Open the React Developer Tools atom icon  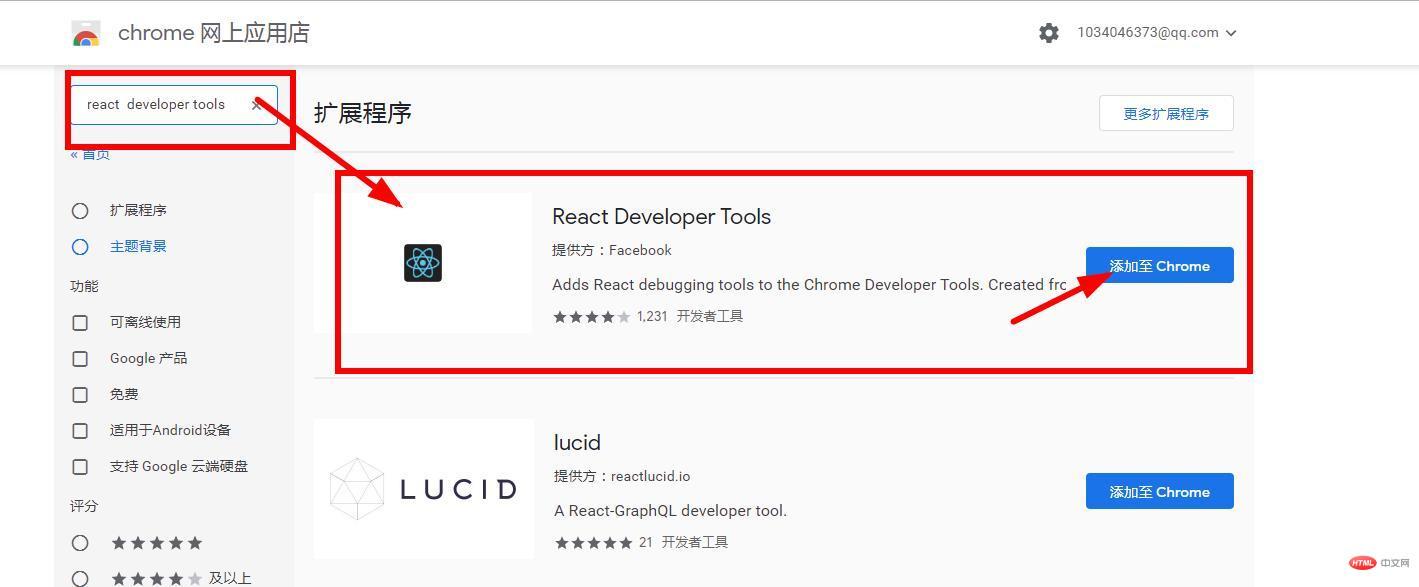coord(423,263)
